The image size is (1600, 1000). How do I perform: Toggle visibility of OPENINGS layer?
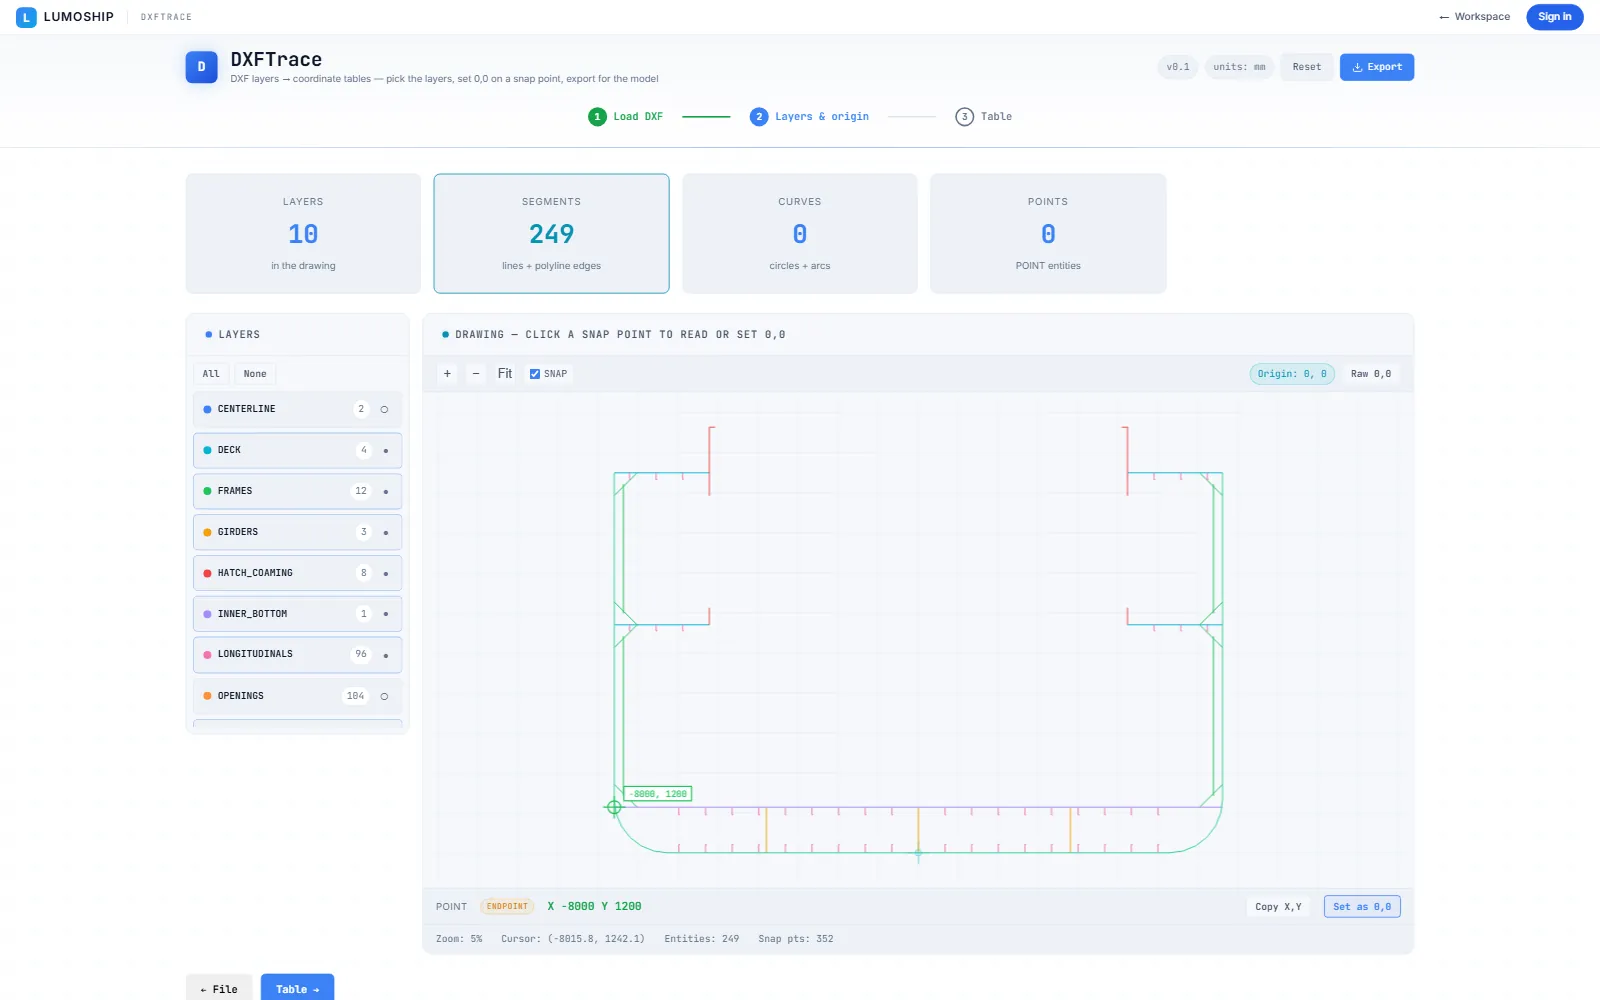384,696
